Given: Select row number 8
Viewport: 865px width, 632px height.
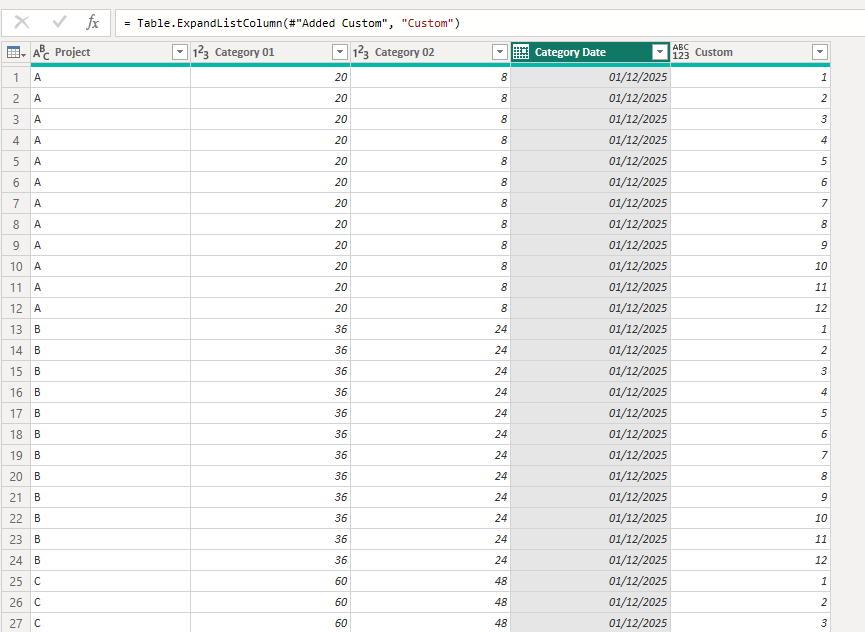Looking at the screenshot, I should [16, 224].
